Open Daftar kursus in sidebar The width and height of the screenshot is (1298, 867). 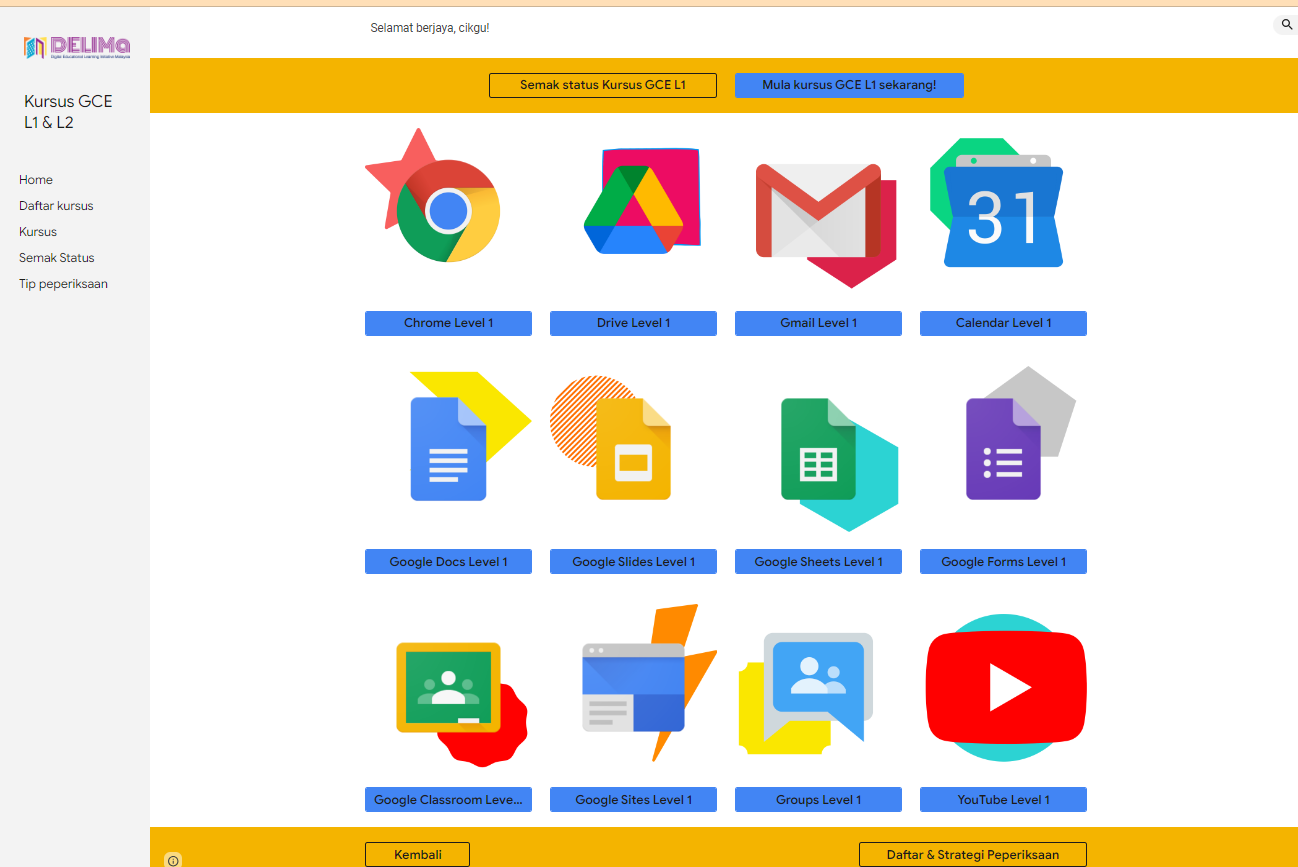click(56, 206)
